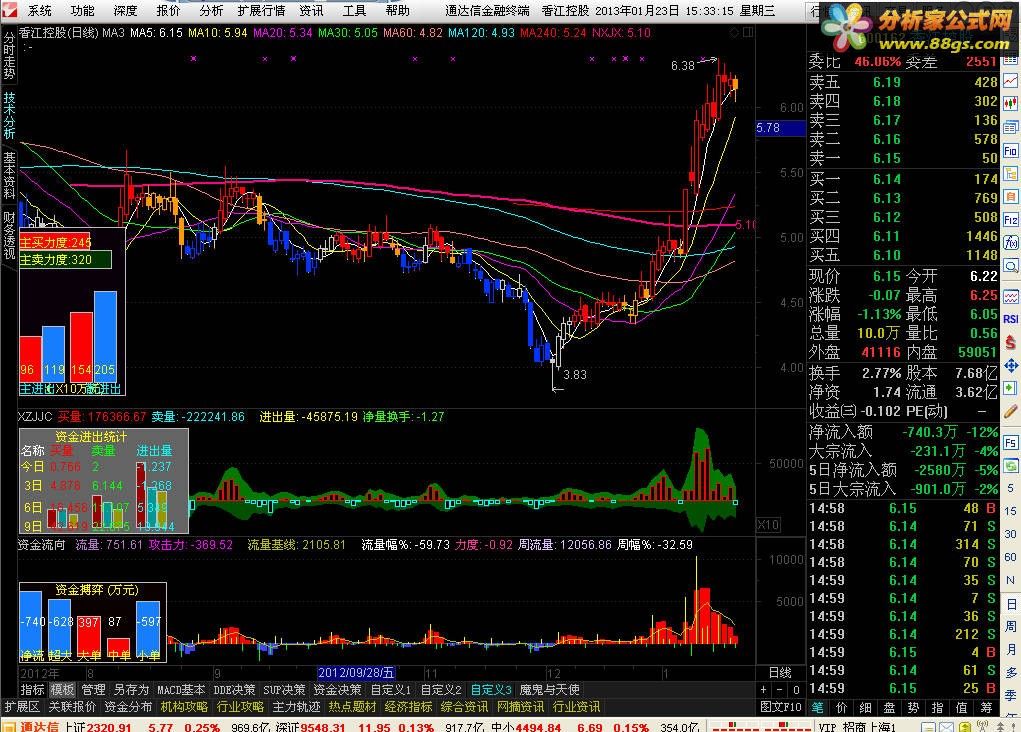Click the green refresh icon below F5
1021x732 pixels.
(x=1011, y=466)
